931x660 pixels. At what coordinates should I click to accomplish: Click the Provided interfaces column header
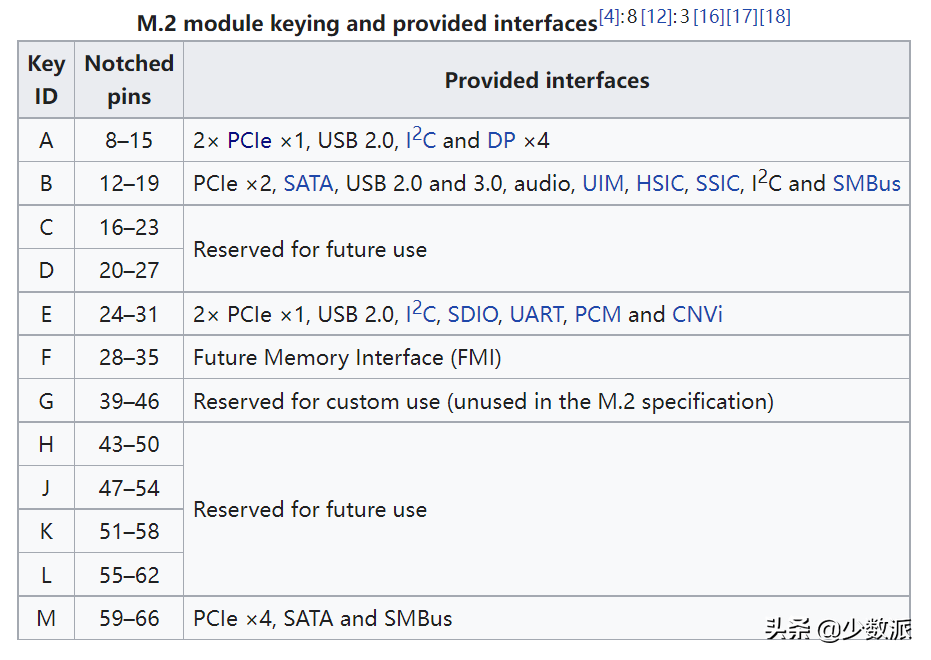(x=546, y=81)
